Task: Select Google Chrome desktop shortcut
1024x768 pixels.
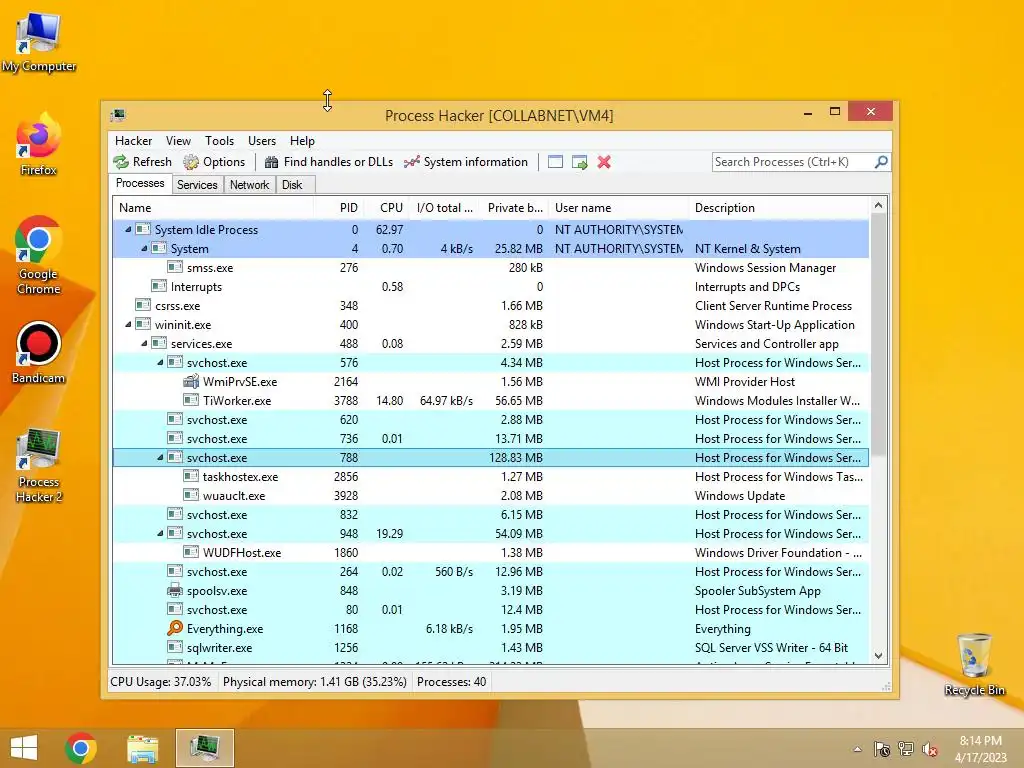Action: [x=39, y=256]
